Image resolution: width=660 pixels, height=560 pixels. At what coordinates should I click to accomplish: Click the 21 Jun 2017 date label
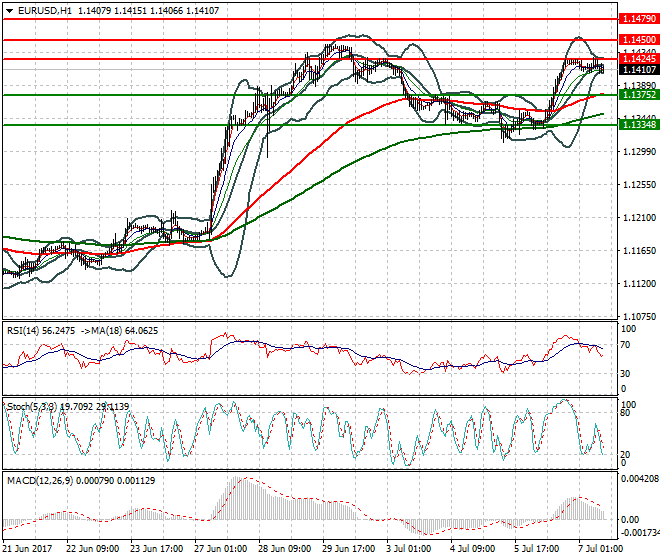[x=28, y=549]
